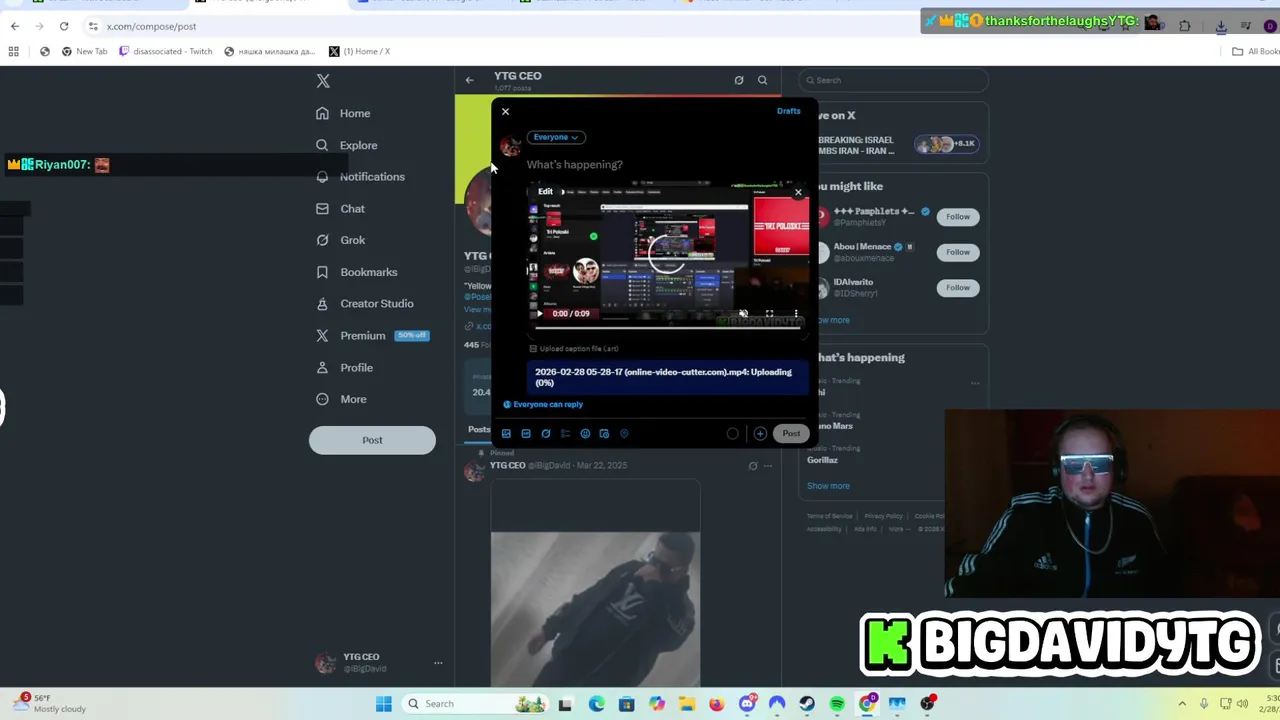Open disassociated - Twitch bookmark
Viewport: 1280px width, 720px height.
tap(165, 51)
